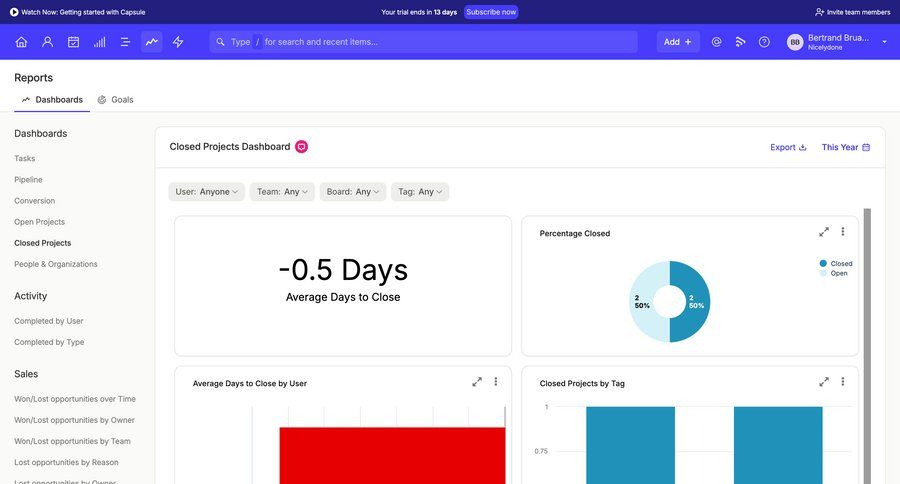Open the Workflow automation lightning icon
This screenshot has width=900, height=484.
[178, 42]
